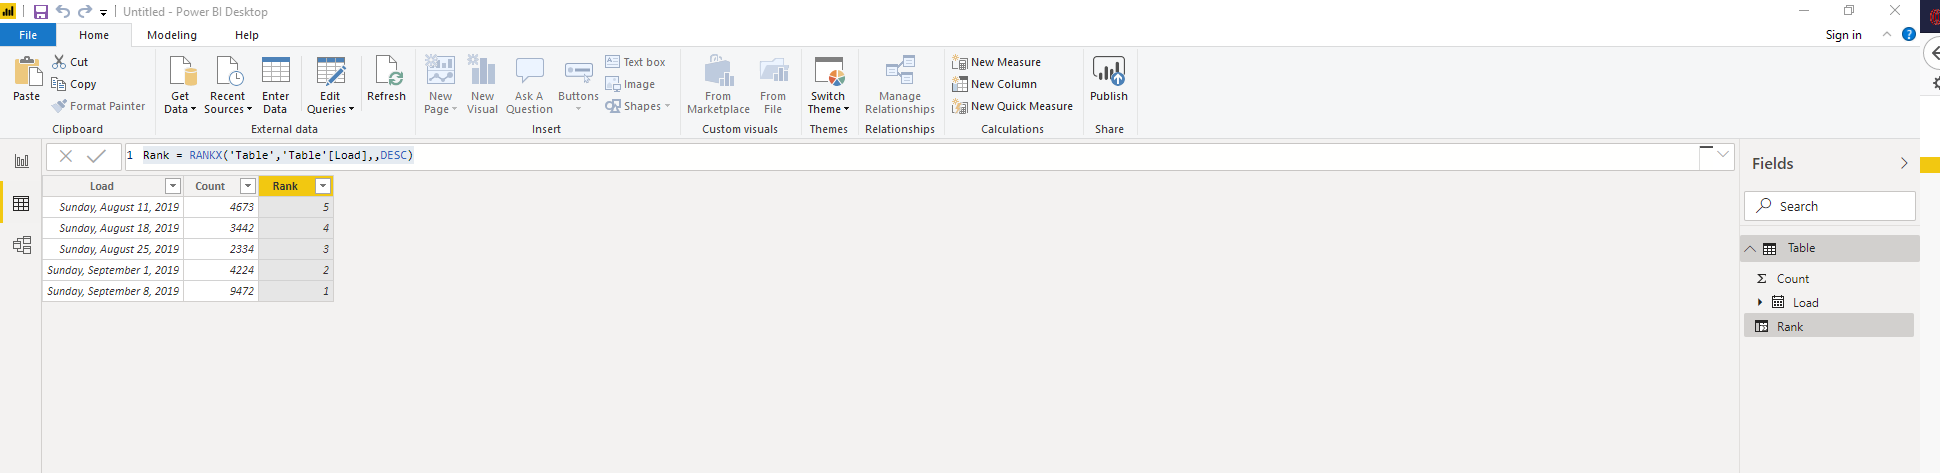
Task: Open the Help ribbon tab
Action: pos(246,35)
